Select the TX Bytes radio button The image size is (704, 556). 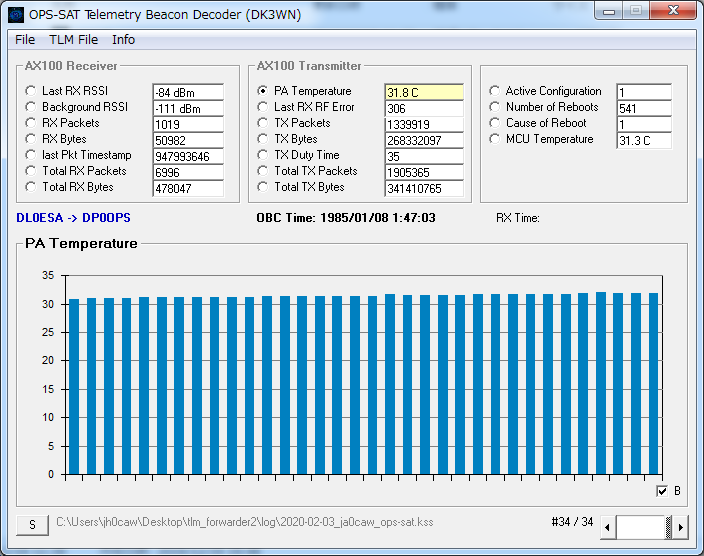pyautogui.click(x=263, y=139)
